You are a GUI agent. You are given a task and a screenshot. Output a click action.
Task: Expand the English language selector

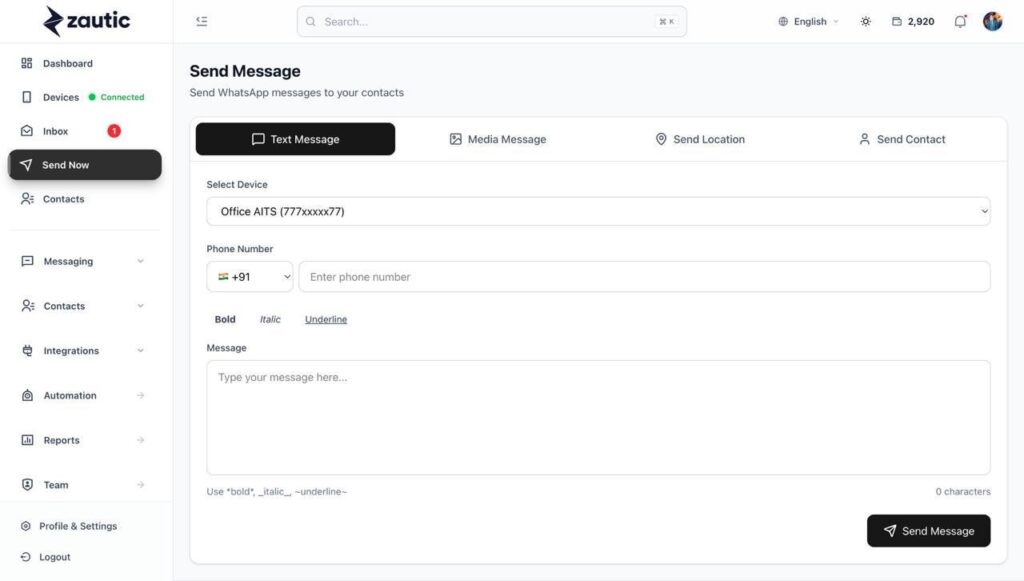(809, 21)
